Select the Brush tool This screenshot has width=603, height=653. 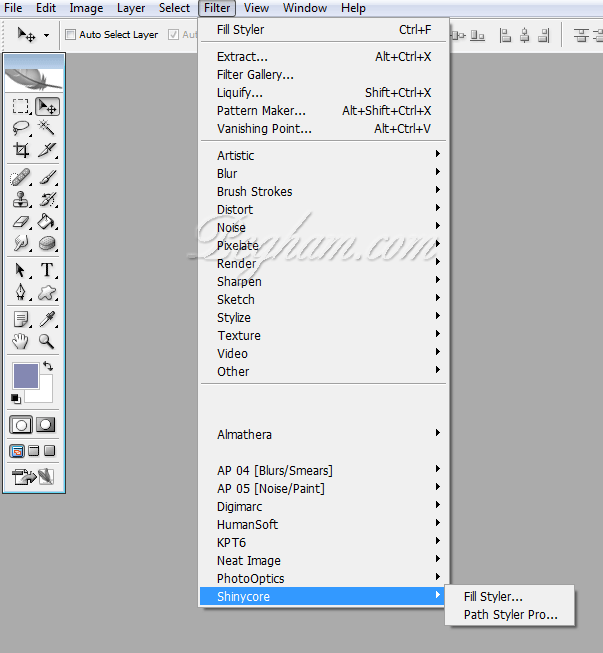pyautogui.click(x=47, y=177)
